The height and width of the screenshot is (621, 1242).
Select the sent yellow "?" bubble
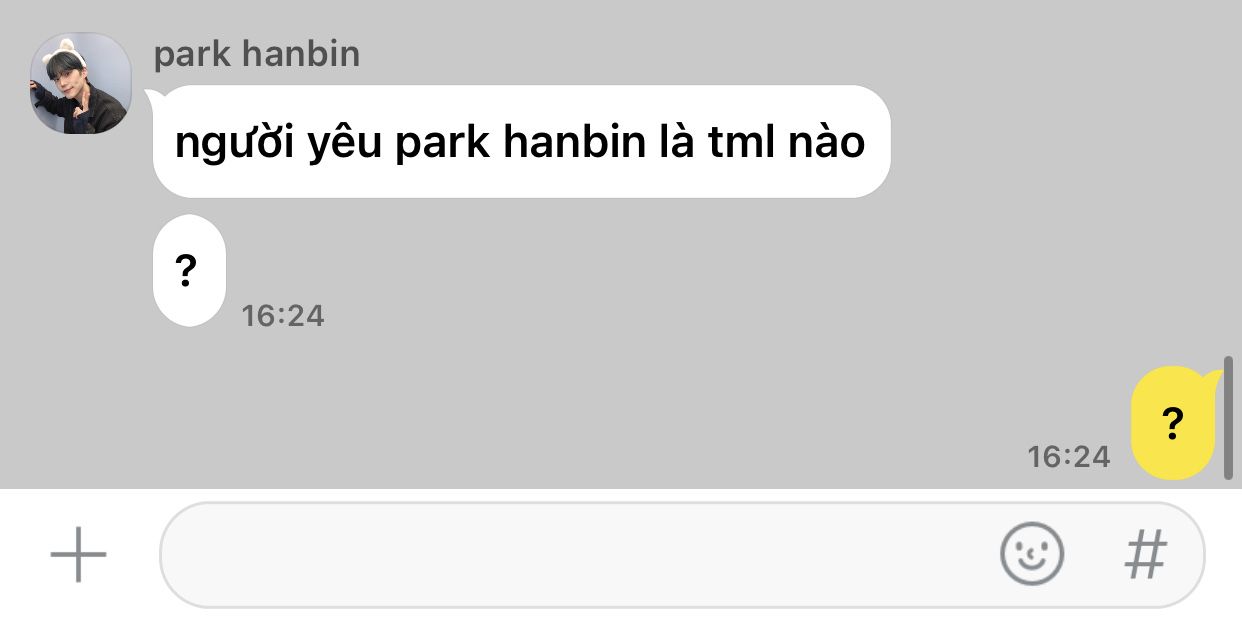pos(1174,423)
